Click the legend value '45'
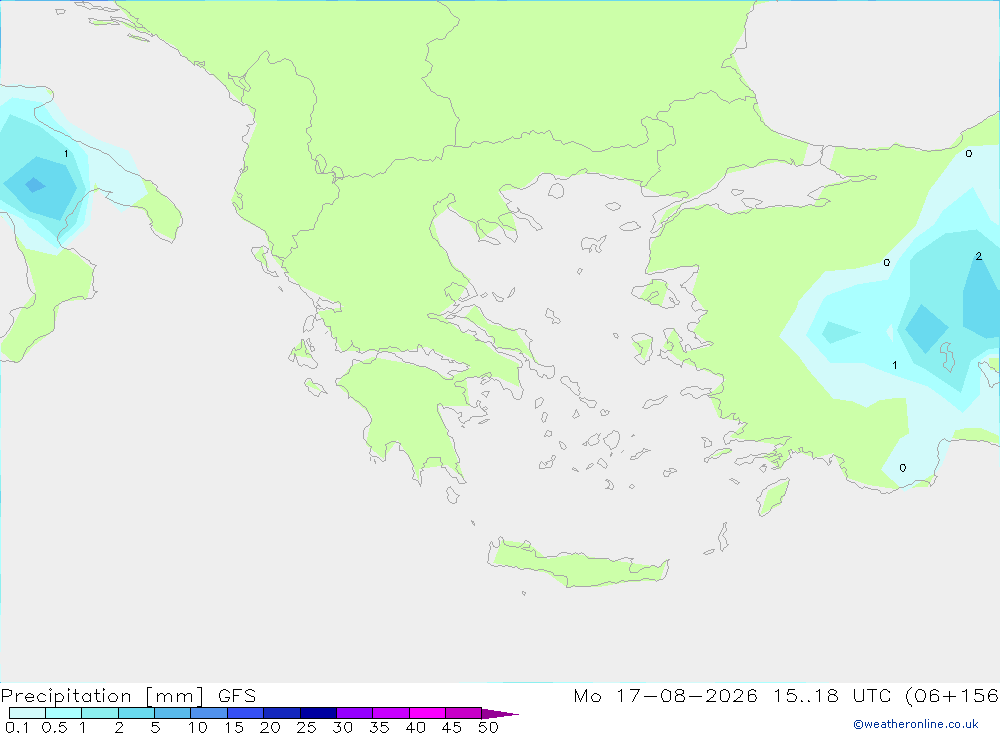 [452, 727]
